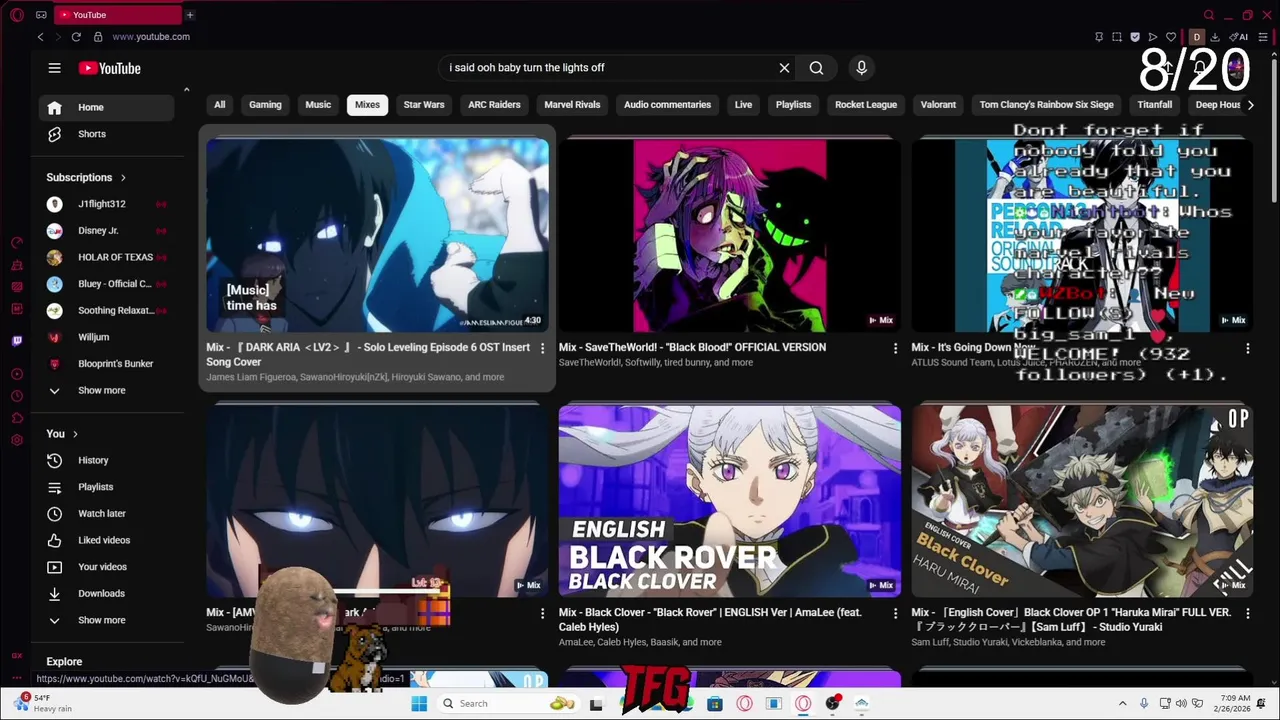Select the Marvel Rivals chip
Image resolution: width=1280 pixels, height=720 pixels.
pos(572,104)
